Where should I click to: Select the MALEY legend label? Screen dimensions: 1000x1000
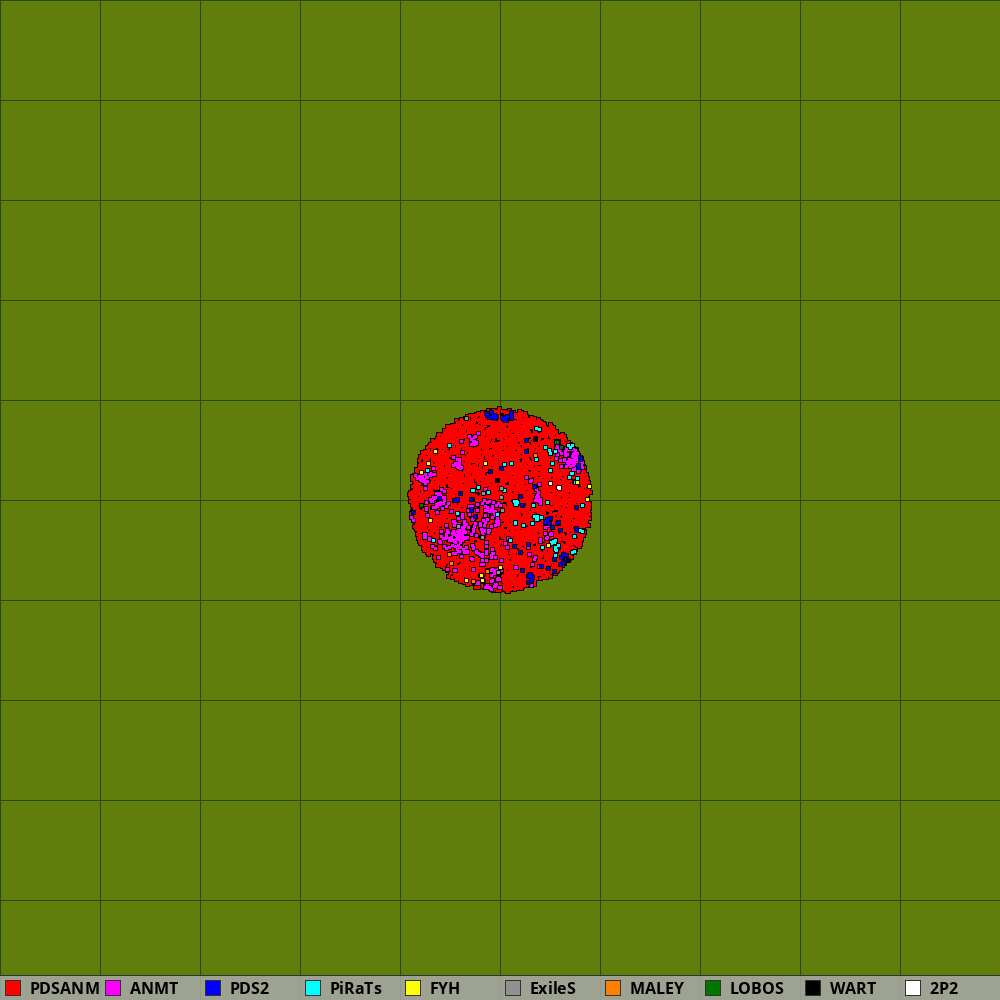657,988
